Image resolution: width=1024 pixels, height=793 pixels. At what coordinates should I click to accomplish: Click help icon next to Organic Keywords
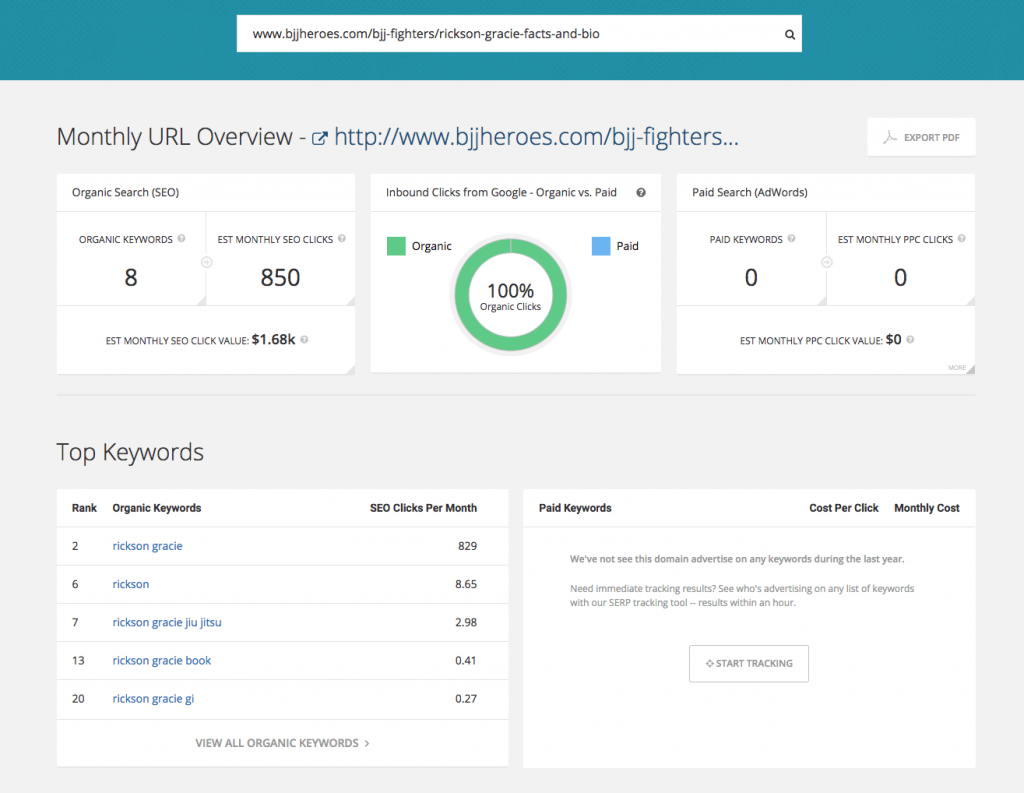click(182, 239)
